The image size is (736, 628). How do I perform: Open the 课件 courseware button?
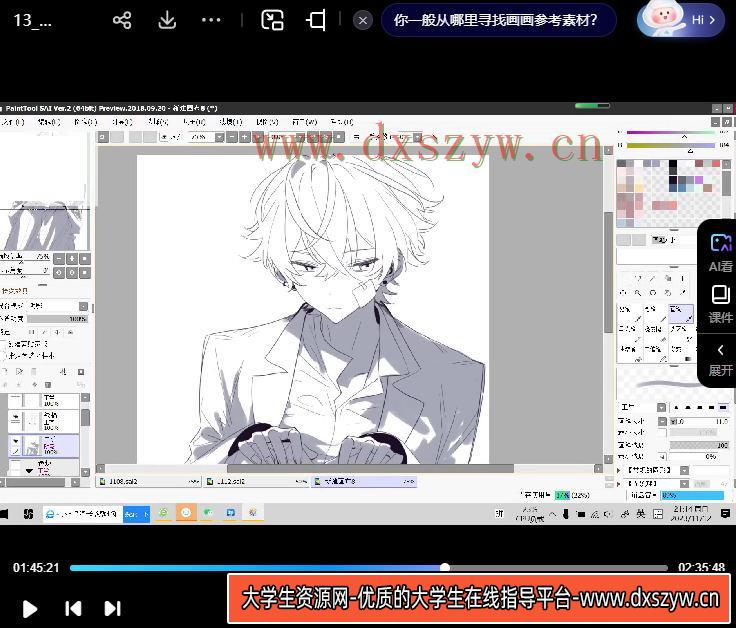tap(720, 304)
